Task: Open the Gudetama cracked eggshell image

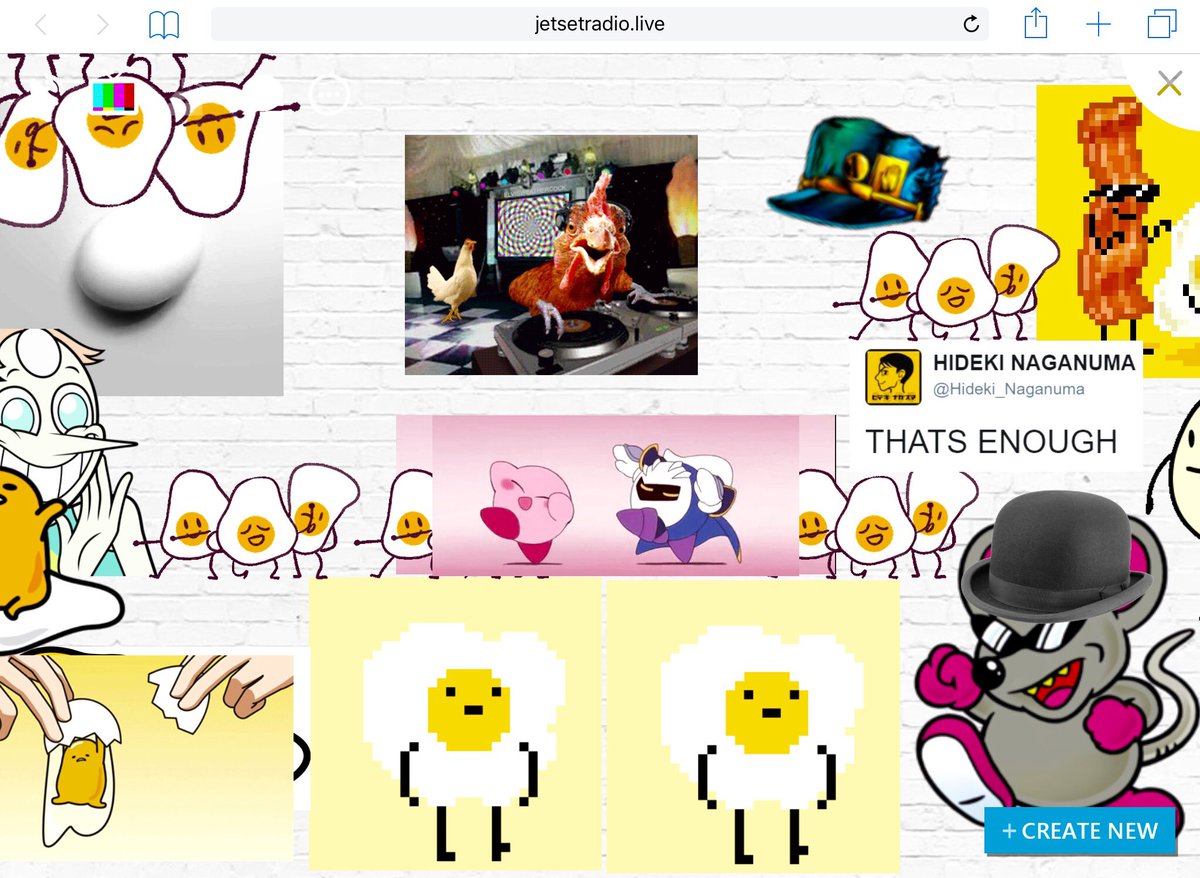Action: 146,757
